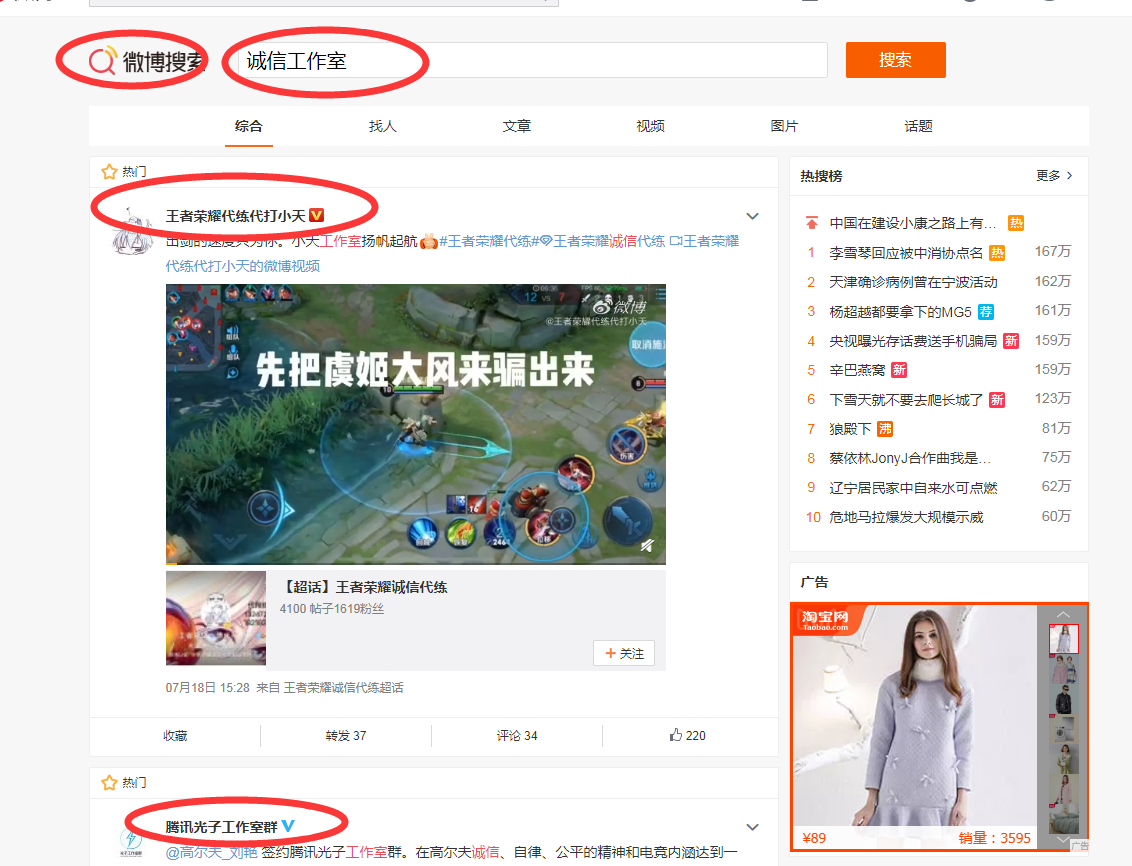Open hot search 蔡依林JonyJ合作曲我是…
Image resolution: width=1132 pixels, height=866 pixels.
(x=910, y=458)
